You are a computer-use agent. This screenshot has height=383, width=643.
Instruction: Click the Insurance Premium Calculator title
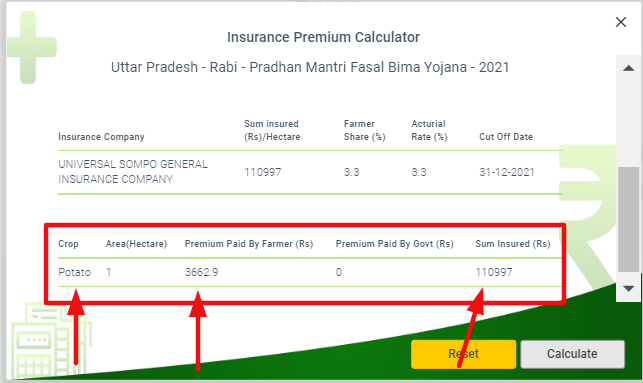(x=323, y=37)
